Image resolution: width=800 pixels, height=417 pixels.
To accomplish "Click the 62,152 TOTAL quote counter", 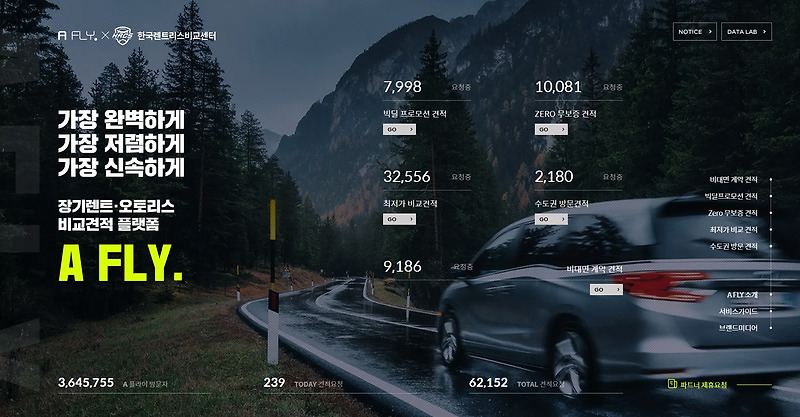I will (488, 382).
